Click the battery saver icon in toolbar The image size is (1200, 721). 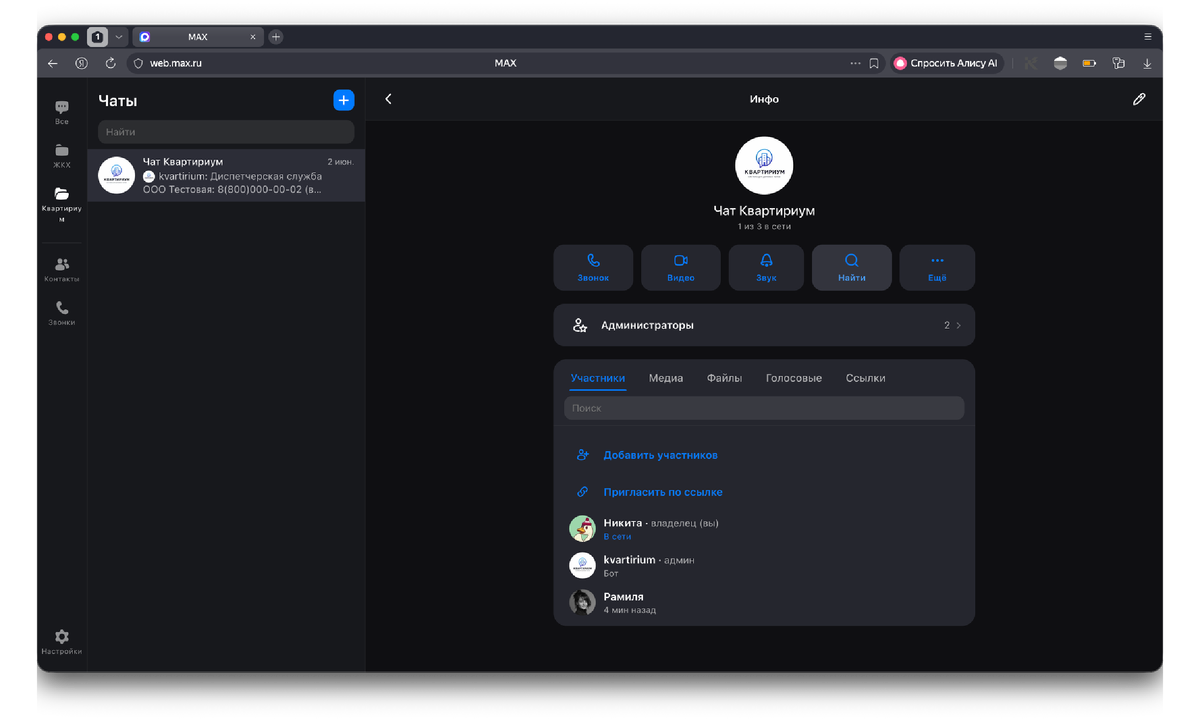(x=1089, y=63)
